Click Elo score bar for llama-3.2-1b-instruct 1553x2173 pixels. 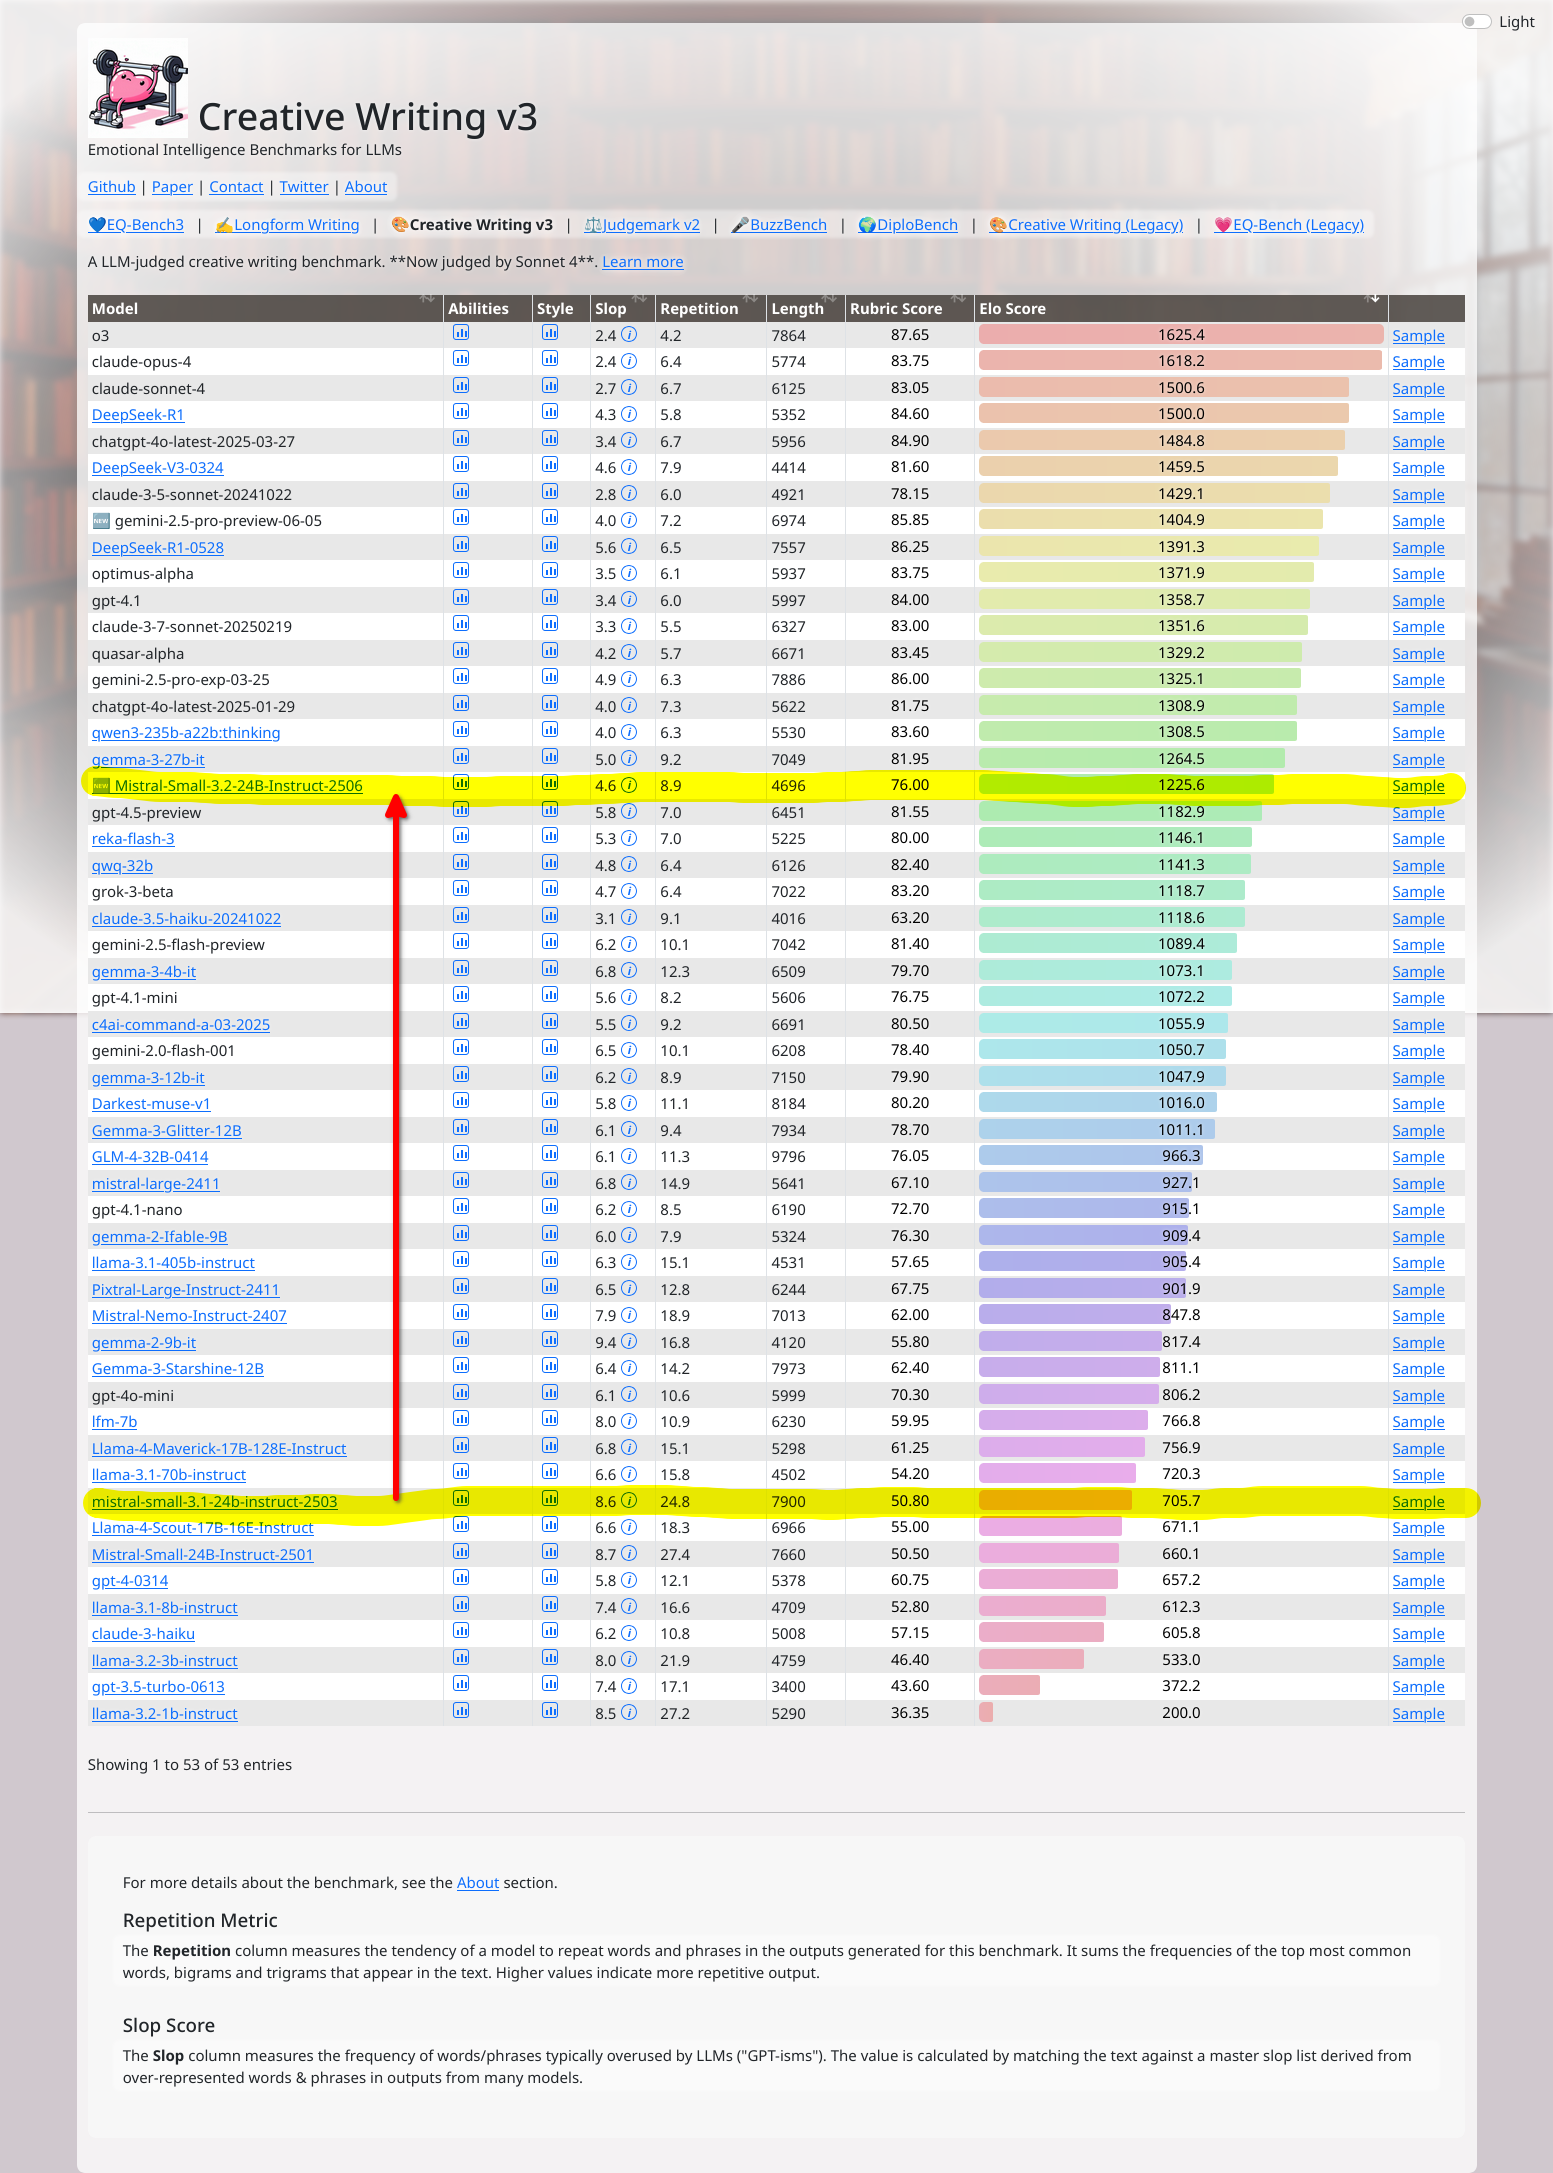tap(986, 1713)
